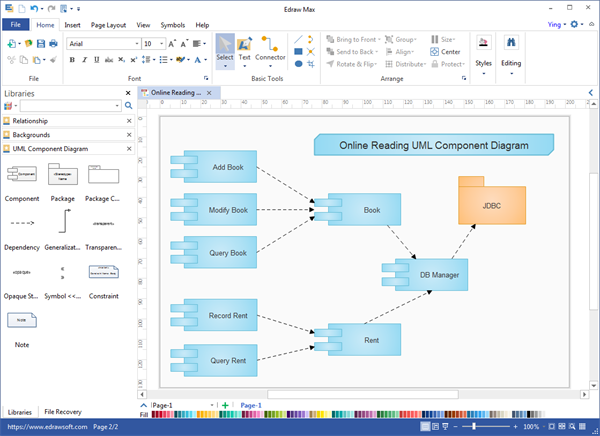
Task: Open the www.edrawsoft.com link
Action: tap(41, 427)
